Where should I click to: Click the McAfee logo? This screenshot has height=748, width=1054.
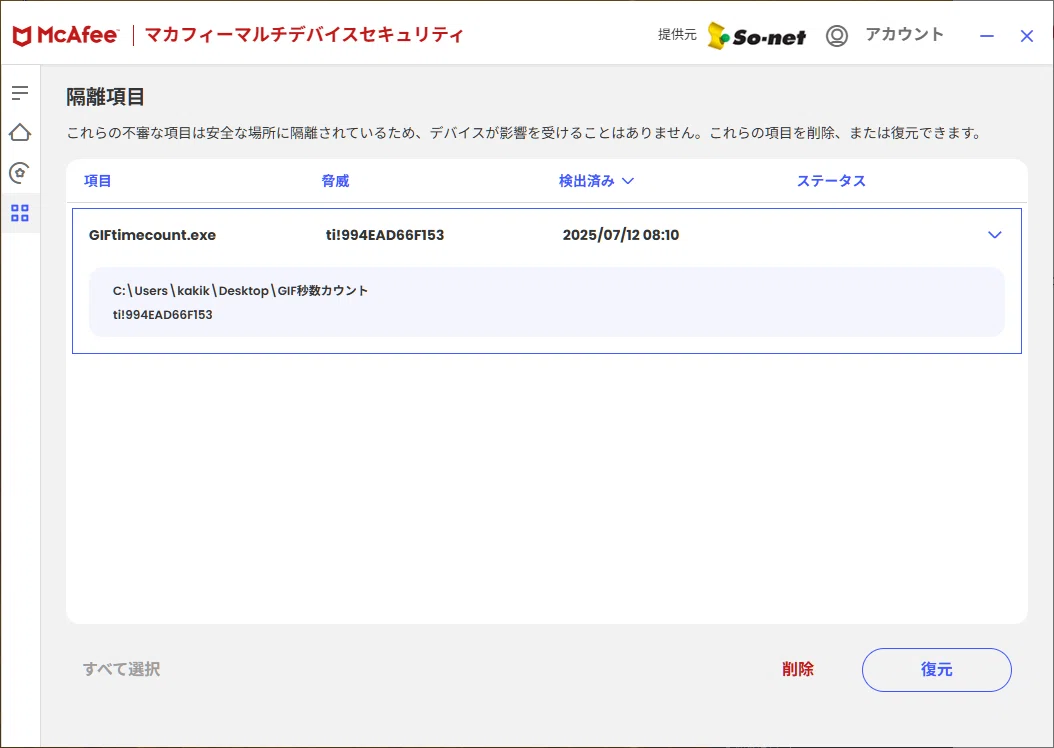pyautogui.click(x=65, y=35)
